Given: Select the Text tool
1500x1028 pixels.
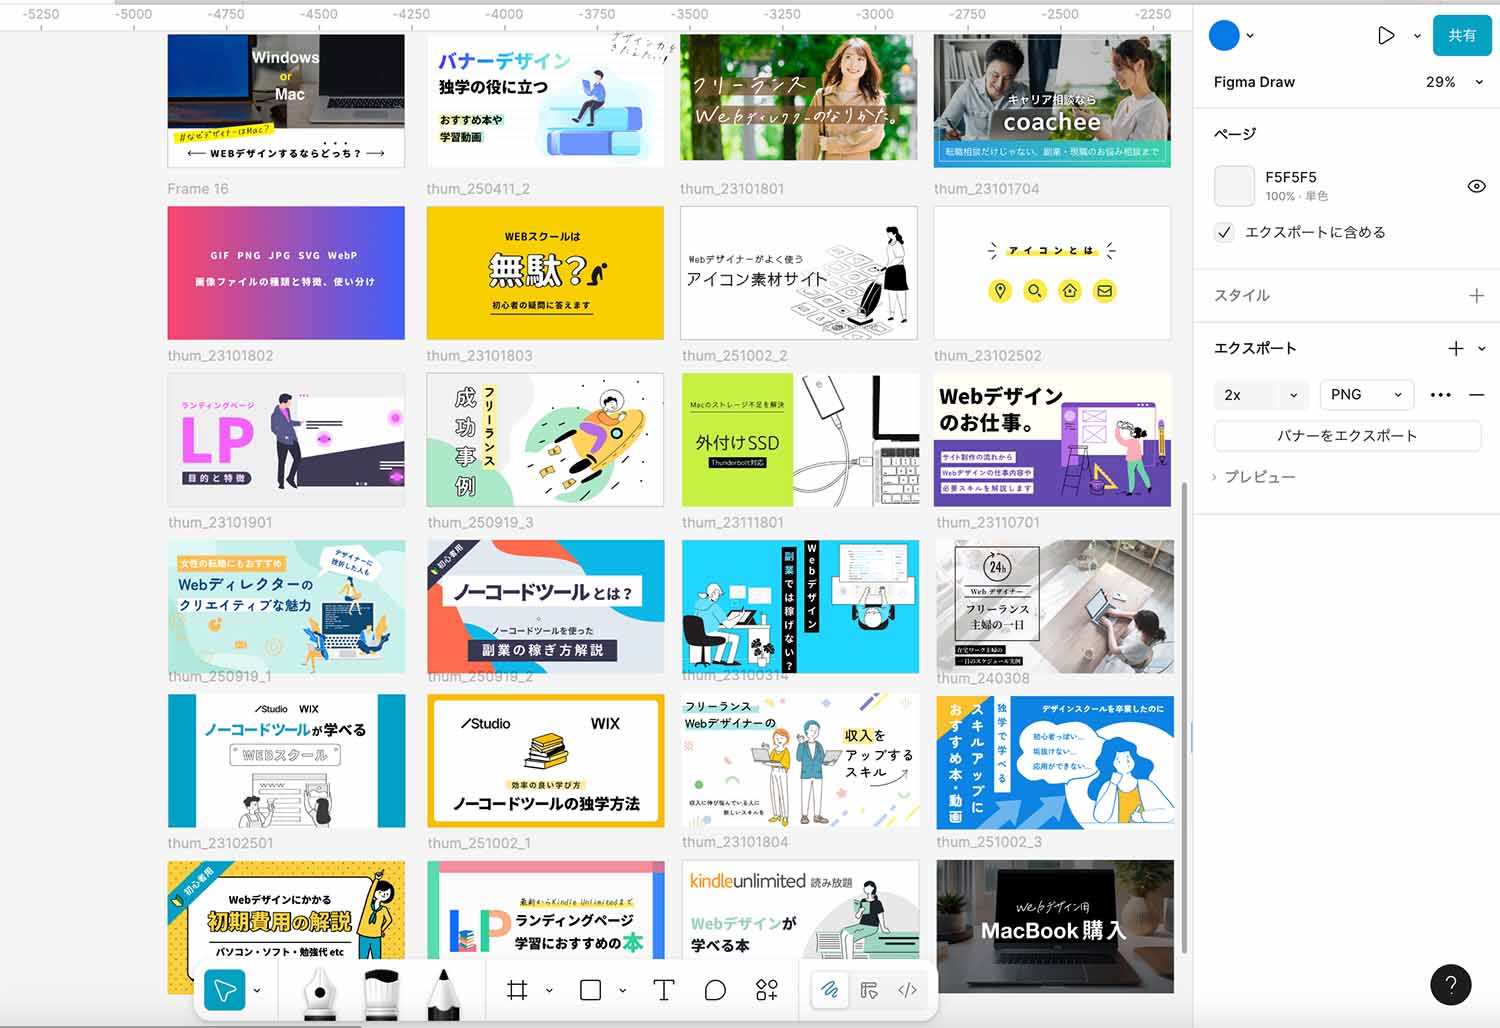Looking at the screenshot, I should (663, 990).
